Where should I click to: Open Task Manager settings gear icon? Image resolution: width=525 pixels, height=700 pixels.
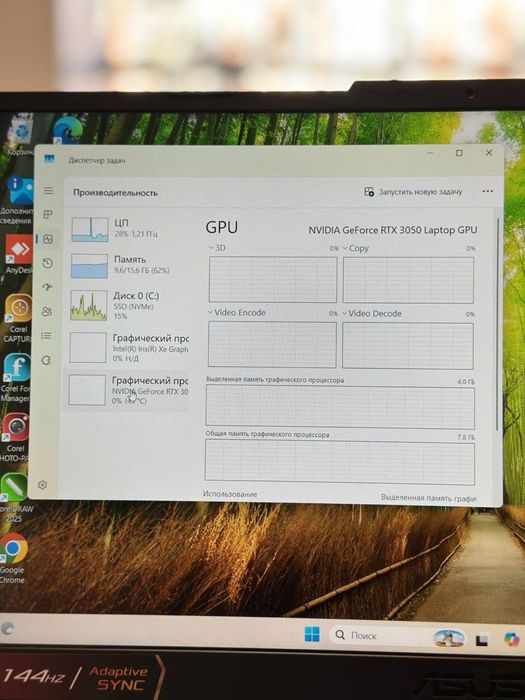point(42,484)
